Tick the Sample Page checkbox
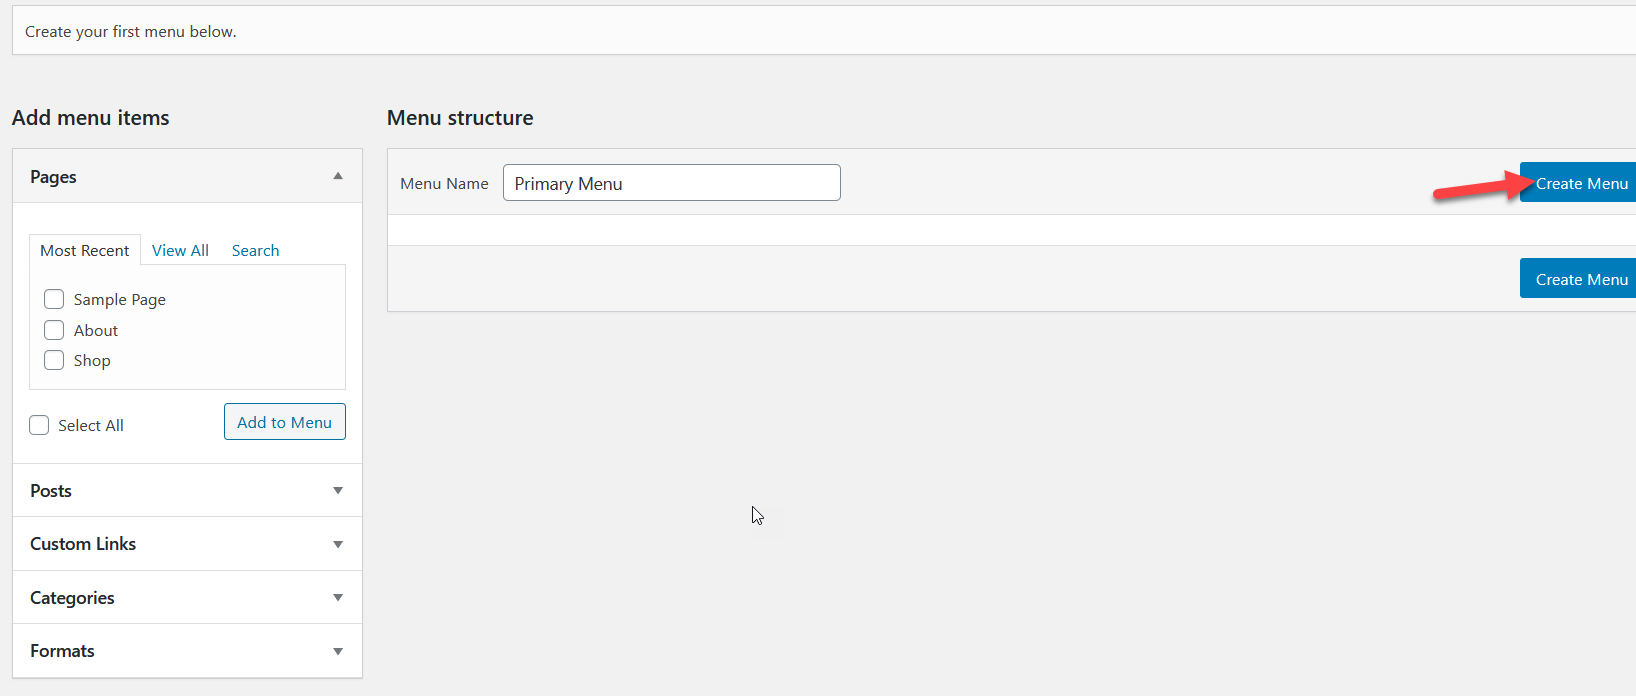 click(x=54, y=299)
